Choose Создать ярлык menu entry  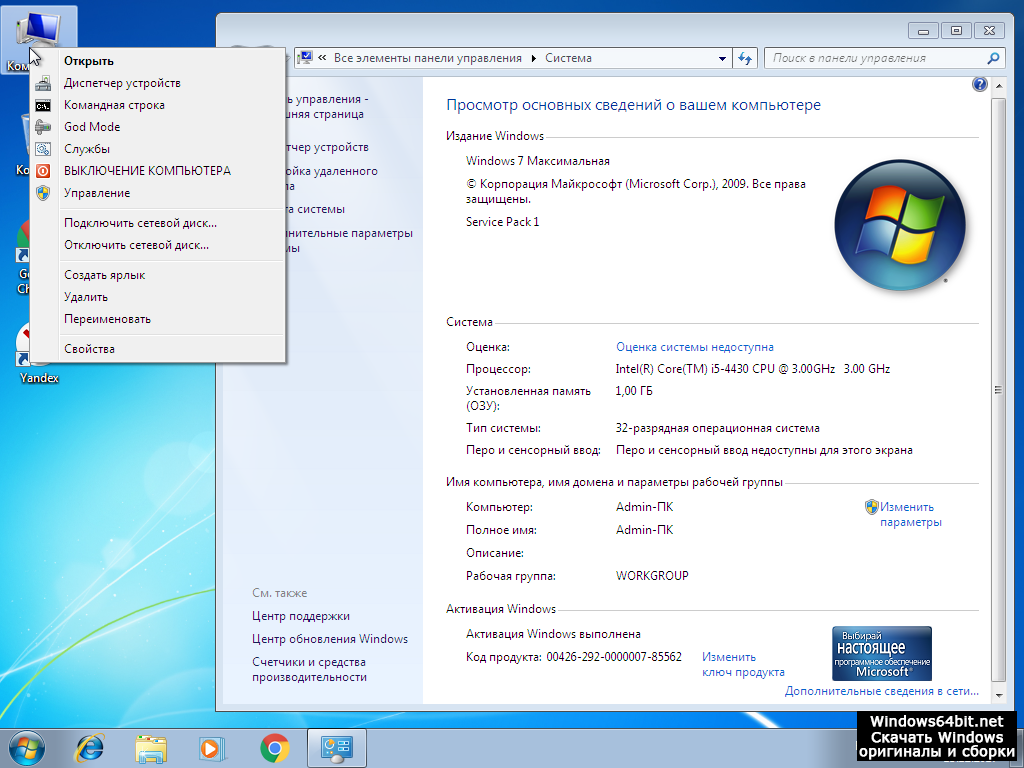[104, 275]
